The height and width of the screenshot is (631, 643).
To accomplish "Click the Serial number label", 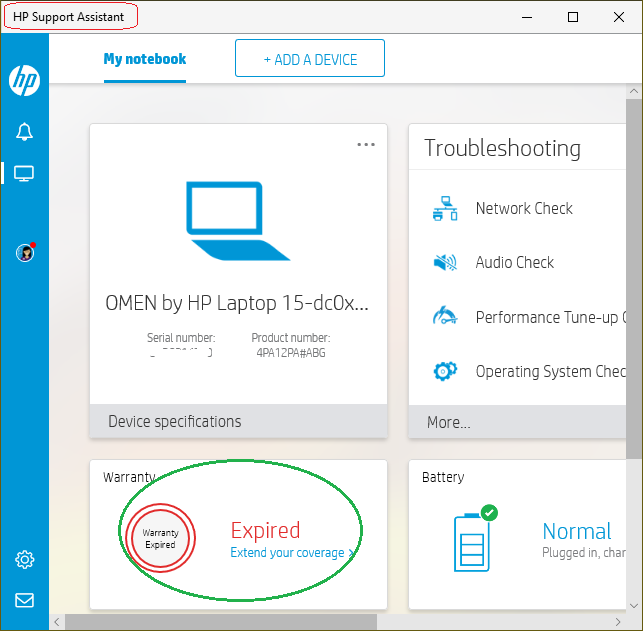I will 181,338.
